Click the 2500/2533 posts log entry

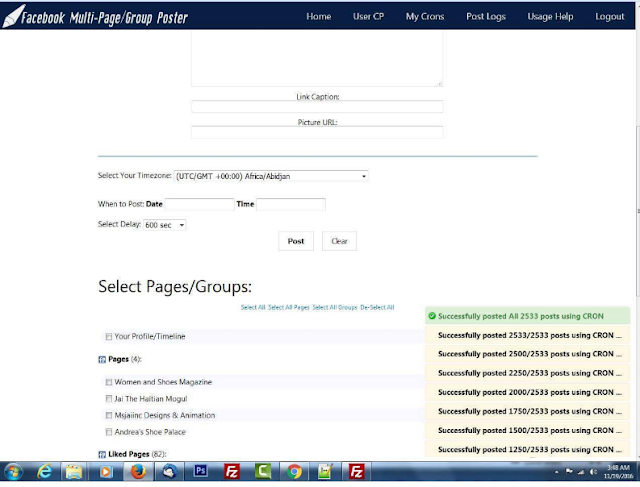click(x=528, y=354)
